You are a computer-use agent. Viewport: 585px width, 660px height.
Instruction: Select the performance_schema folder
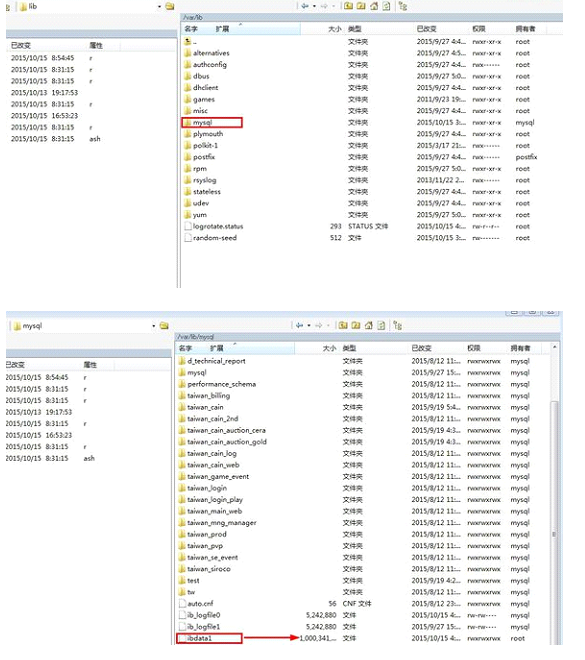click(x=217, y=384)
